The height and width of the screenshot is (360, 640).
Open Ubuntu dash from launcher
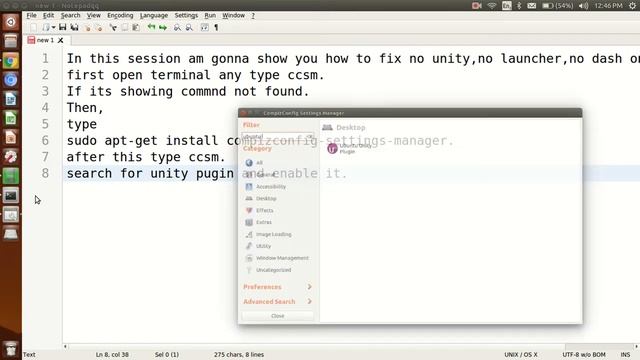(x=11, y=22)
